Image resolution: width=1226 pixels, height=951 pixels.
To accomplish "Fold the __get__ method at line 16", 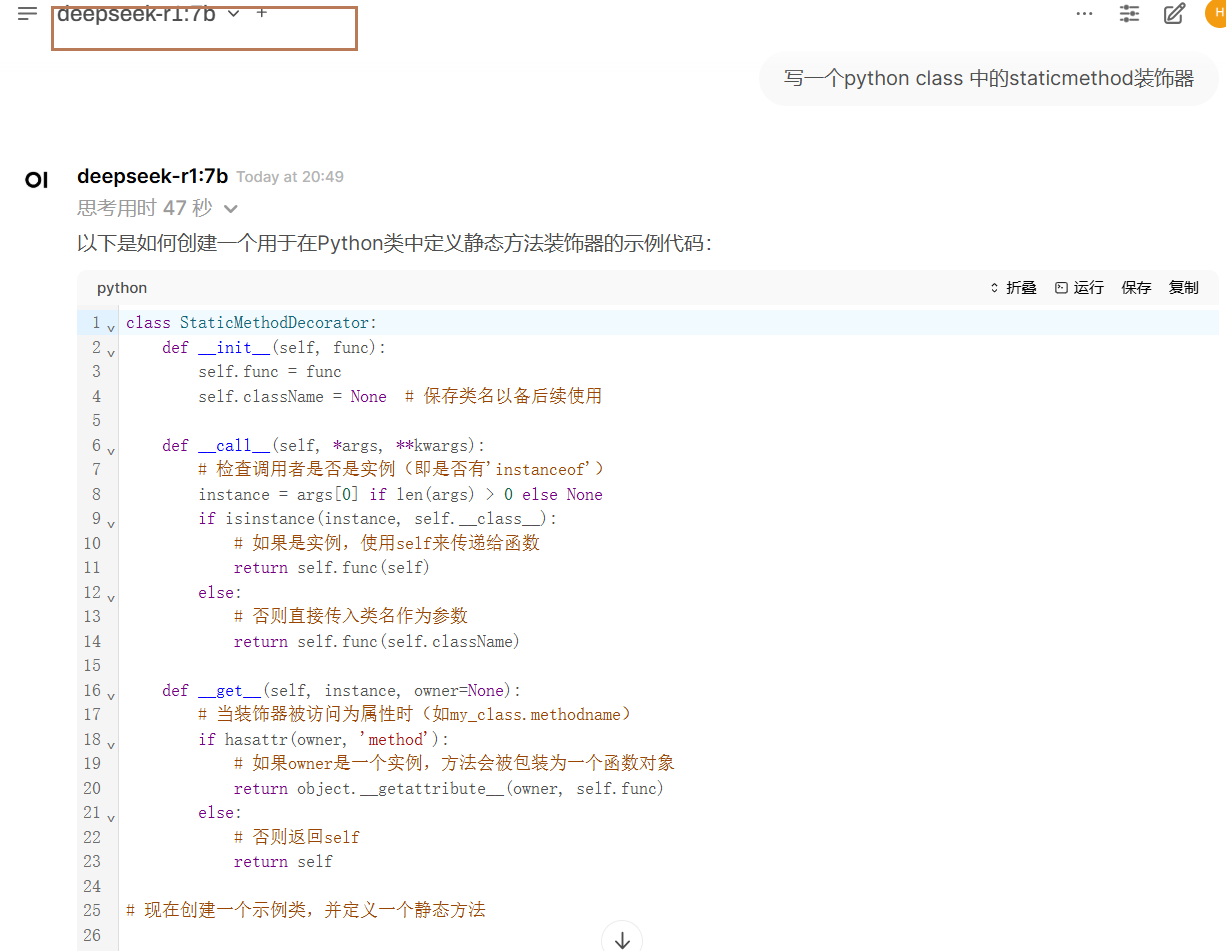I will pos(111,695).
